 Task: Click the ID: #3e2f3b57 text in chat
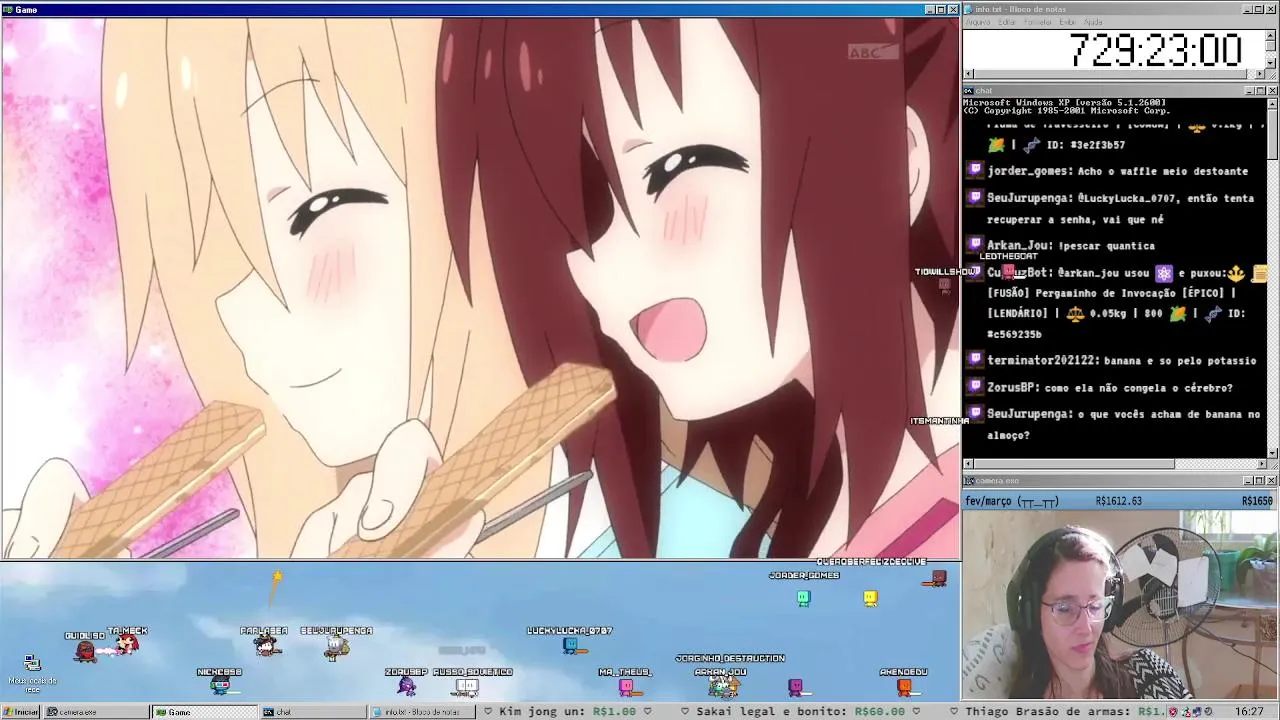pos(1086,145)
